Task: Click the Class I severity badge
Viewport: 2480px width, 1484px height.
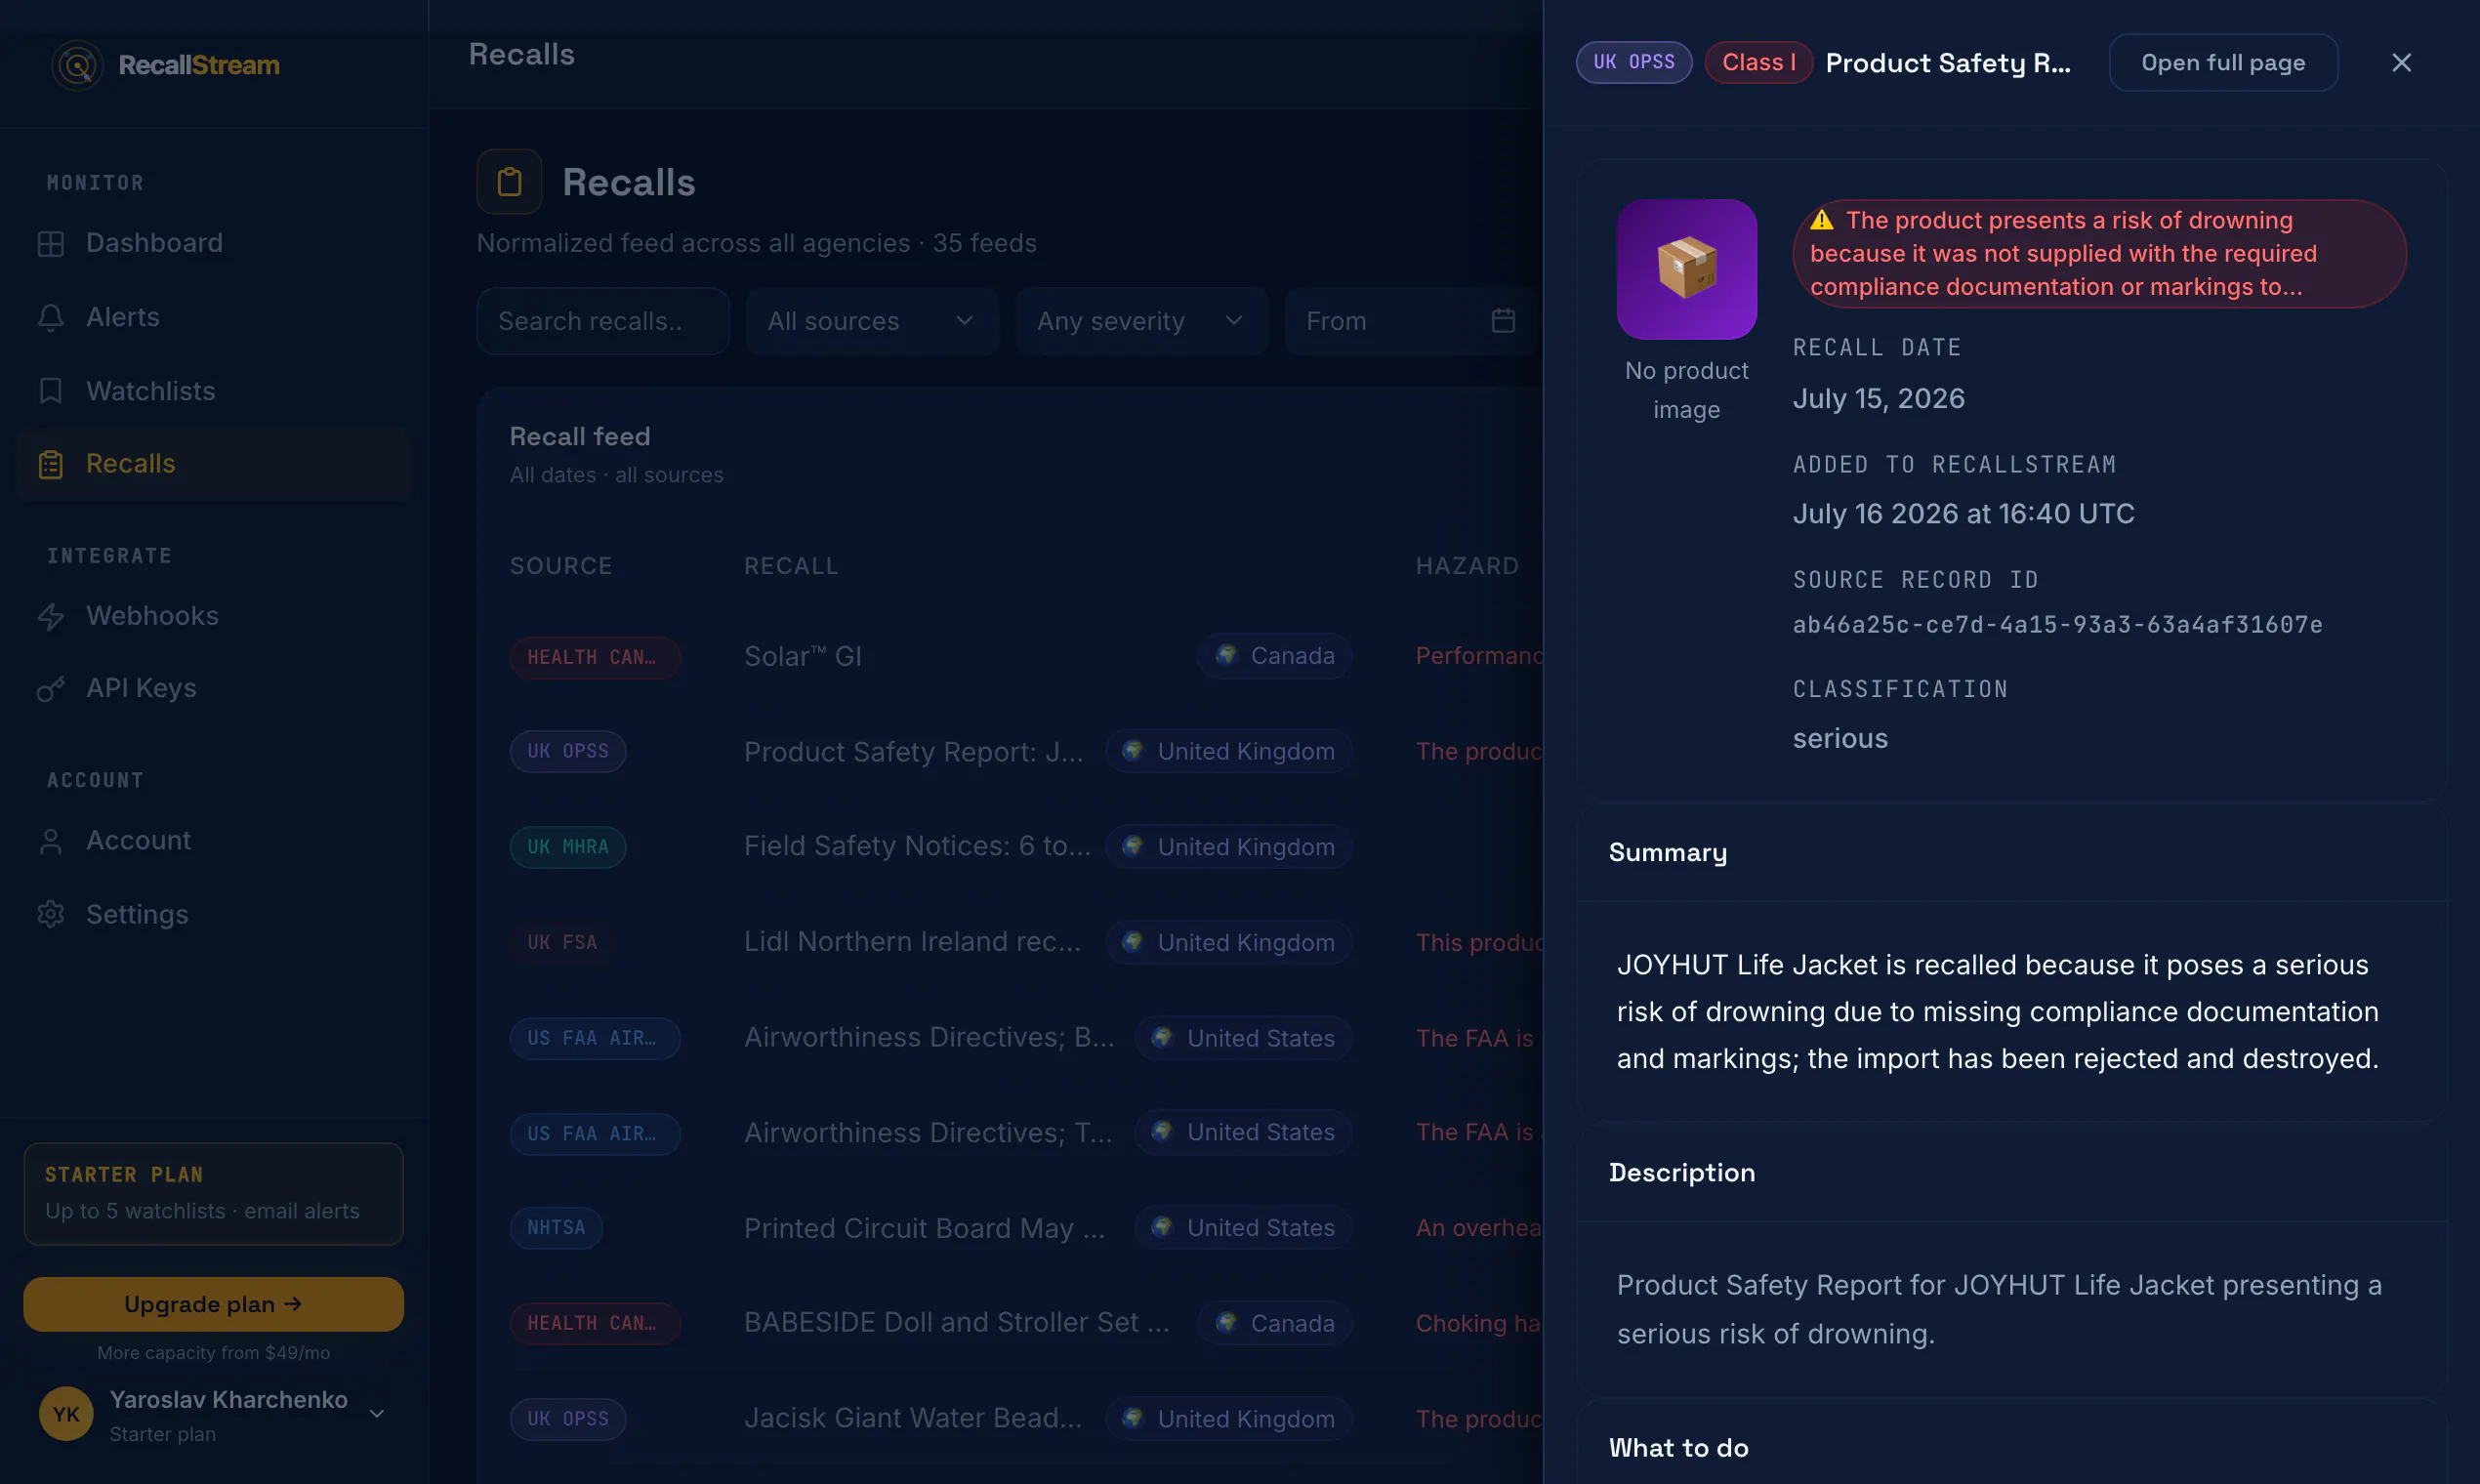Action: click(x=1758, y=63)
